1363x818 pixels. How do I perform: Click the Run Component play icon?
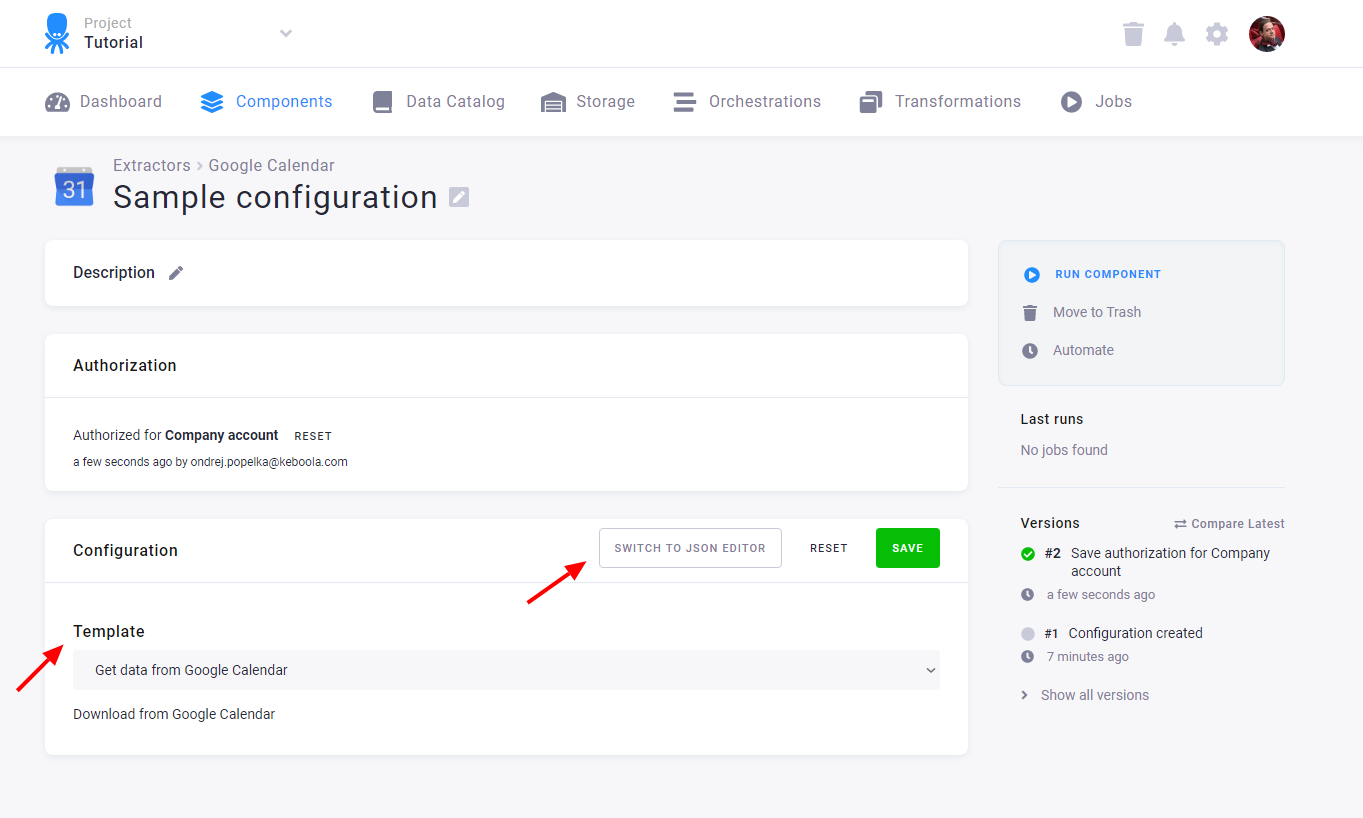coord(1031,275)
